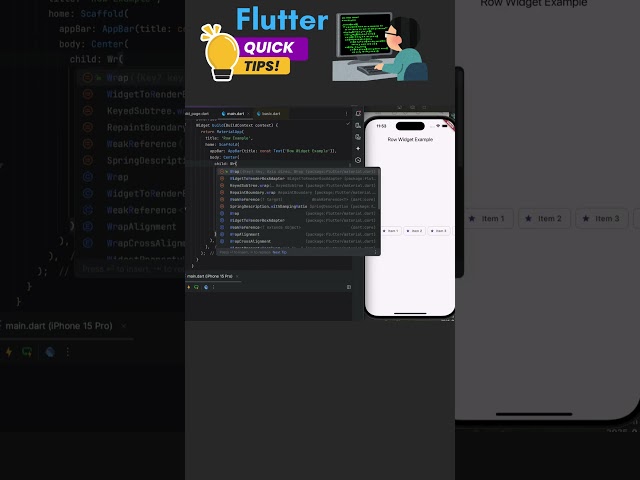This screenshot has height=480, width=640.
Task: Switch to the basic.dart editor tab
Action: pyautogui.click(x=271, y=113)
